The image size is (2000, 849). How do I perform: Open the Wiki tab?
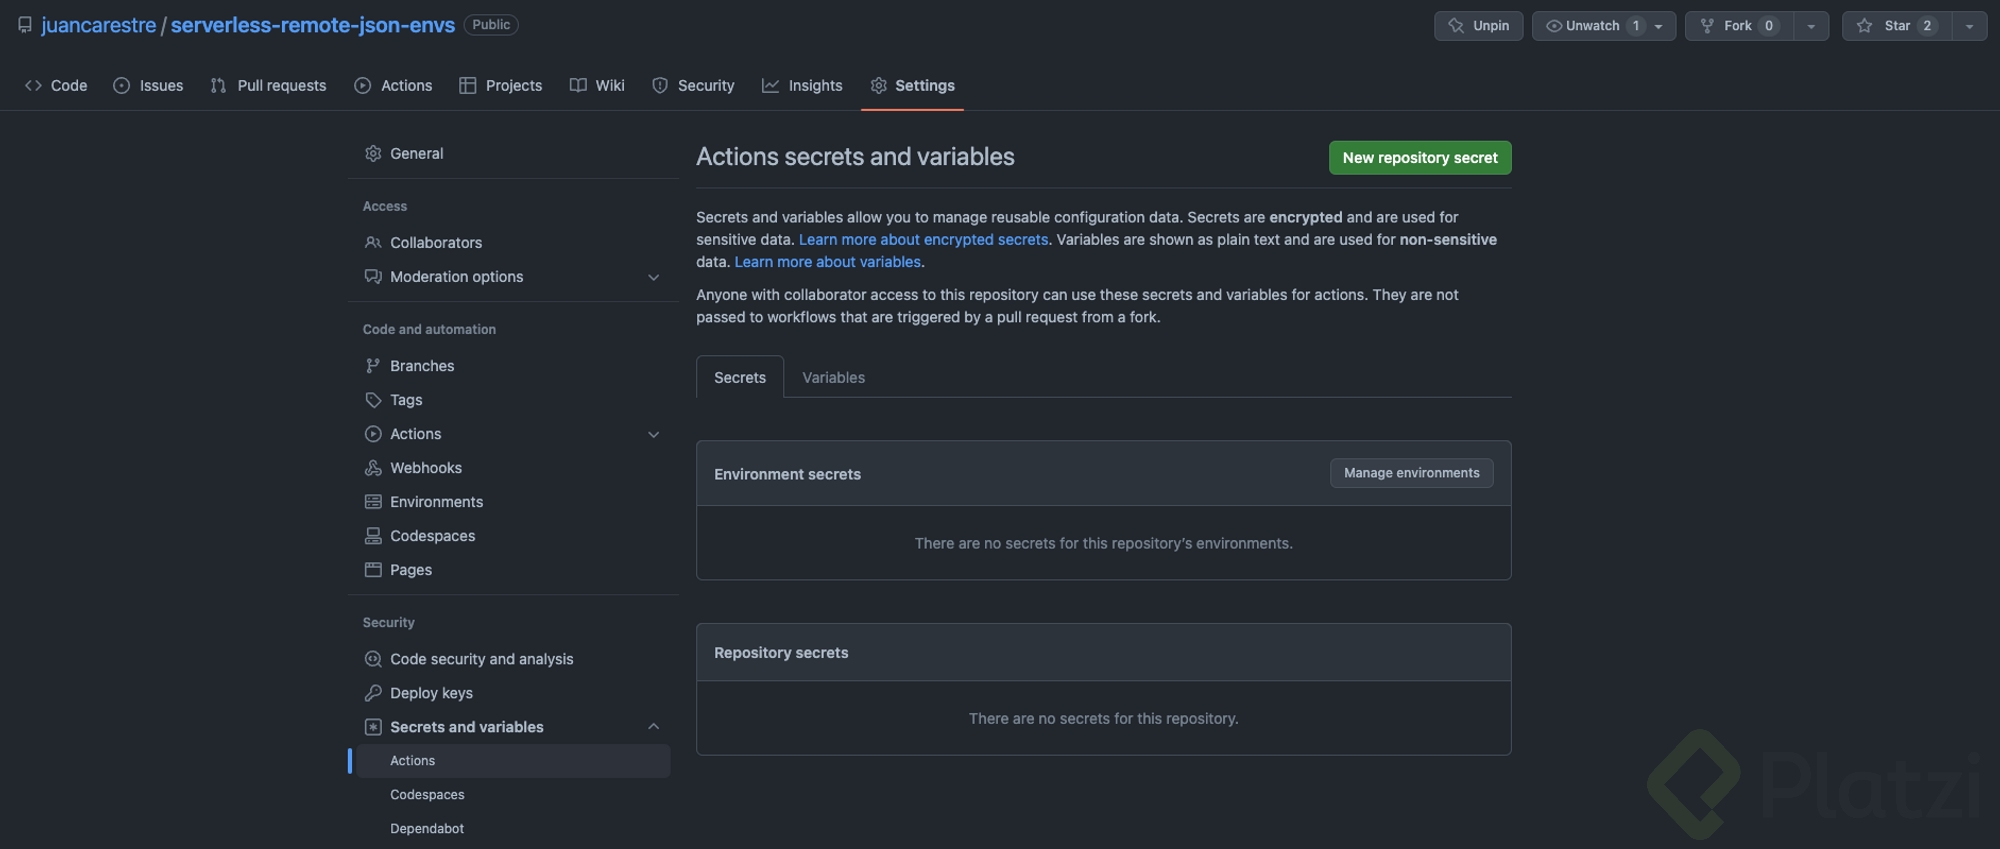click(597, 86)
